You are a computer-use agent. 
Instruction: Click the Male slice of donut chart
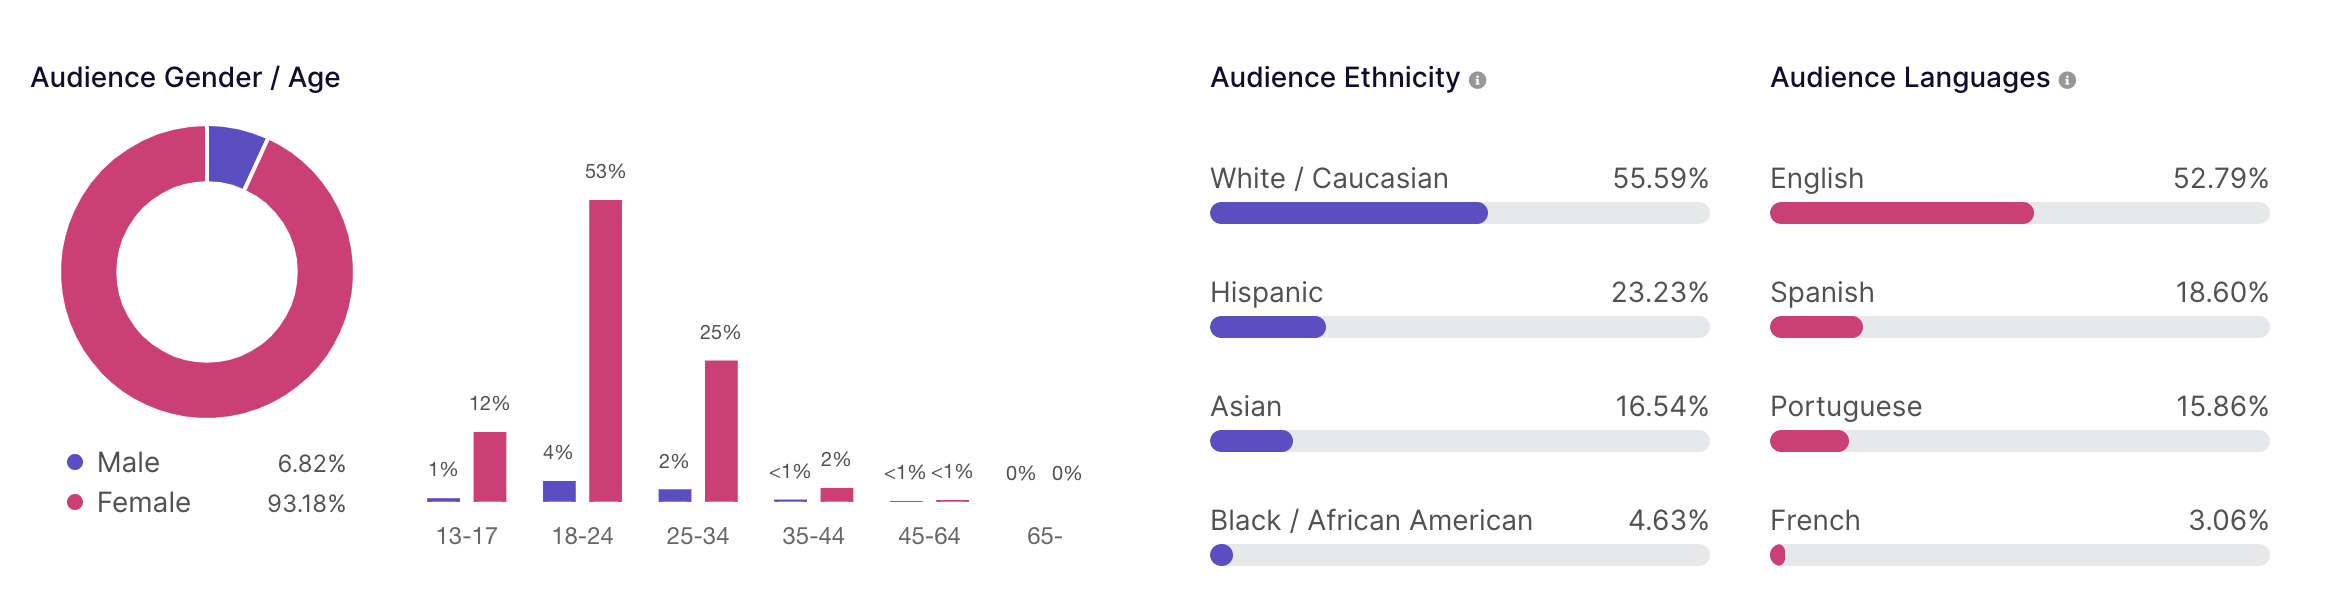tap(234, 155)
